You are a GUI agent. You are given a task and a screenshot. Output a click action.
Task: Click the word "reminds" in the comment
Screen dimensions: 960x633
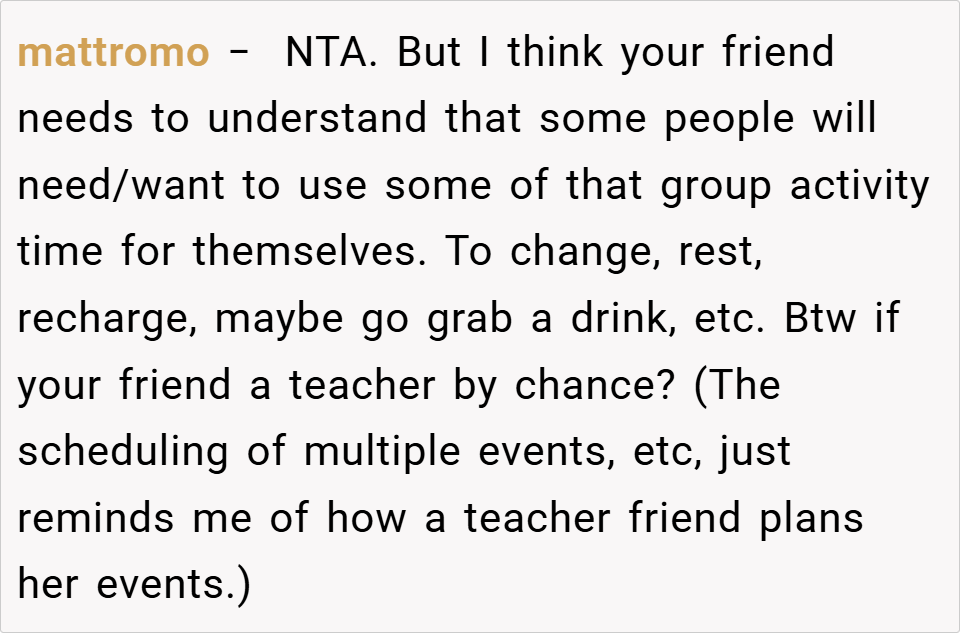[108, 518]
